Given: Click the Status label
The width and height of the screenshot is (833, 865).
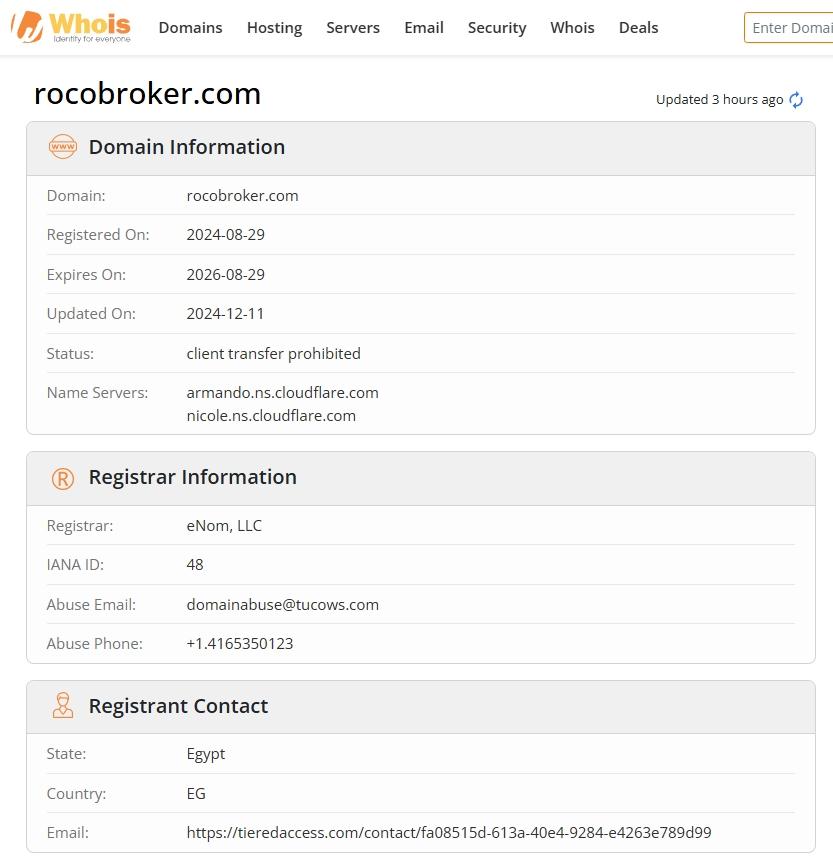Looking at the screenshot, I should pos(70,354).
